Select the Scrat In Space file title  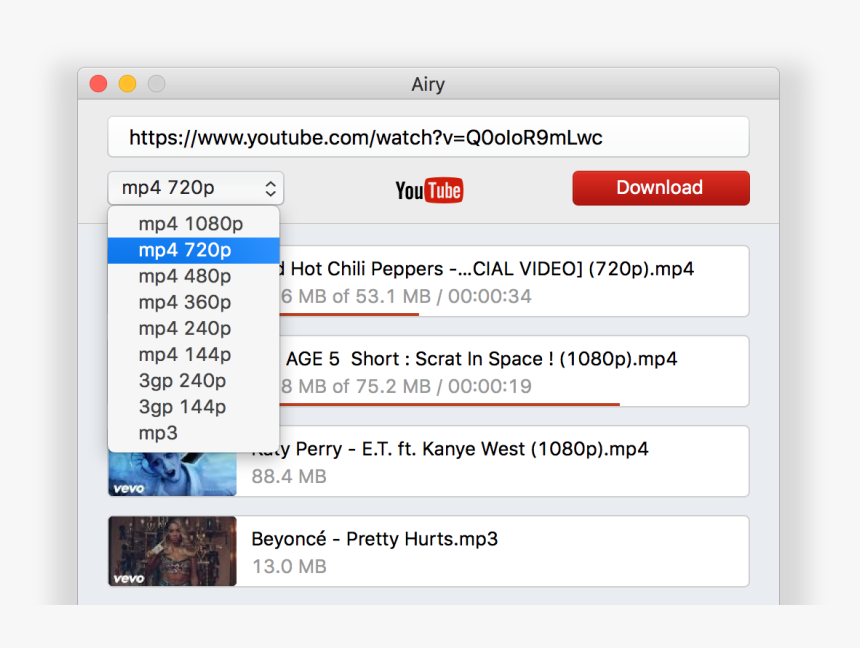(x=481, y=359)
